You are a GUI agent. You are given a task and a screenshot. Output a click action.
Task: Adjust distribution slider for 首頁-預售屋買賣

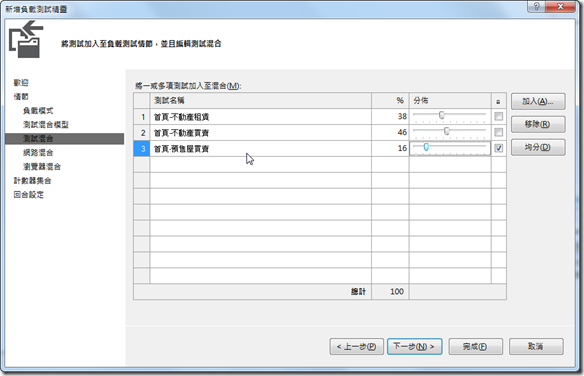click(x=426, y=147)
